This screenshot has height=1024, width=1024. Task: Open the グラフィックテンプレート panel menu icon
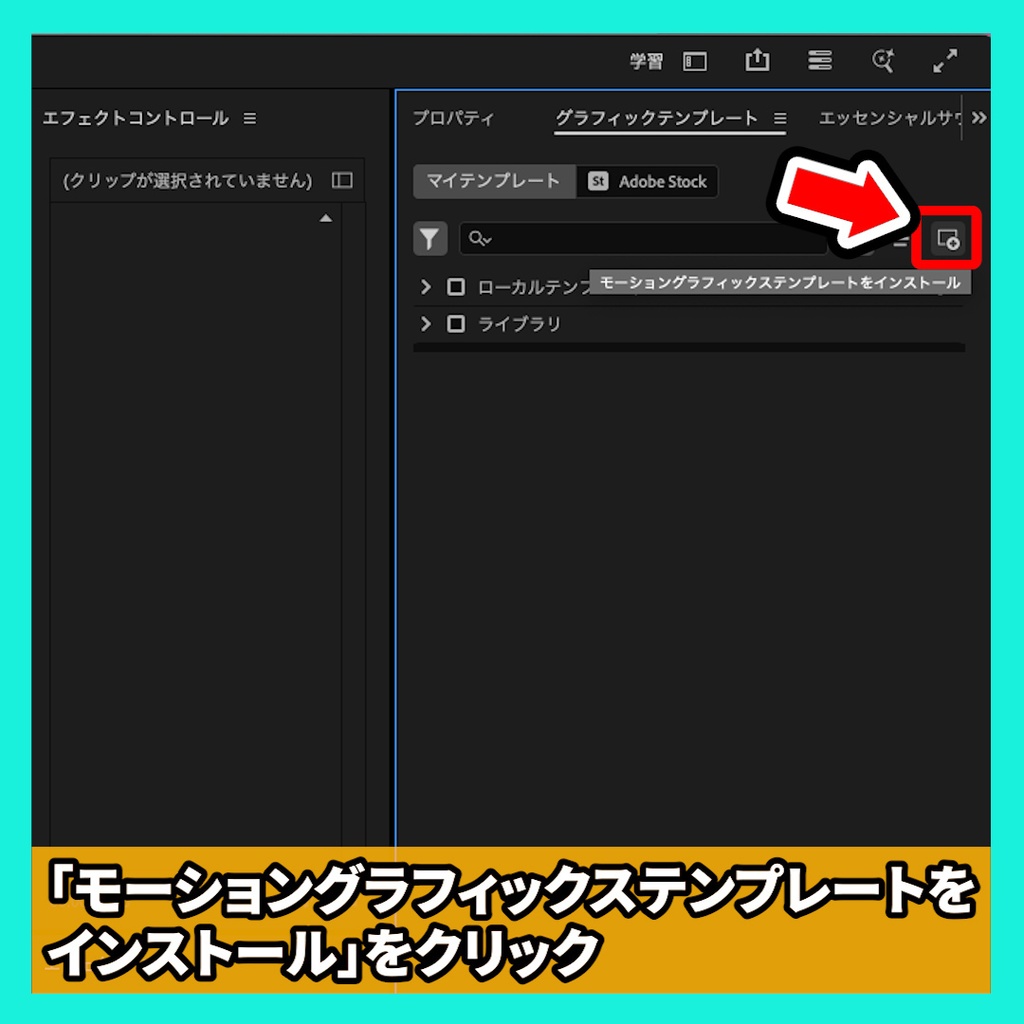[780, 118]
